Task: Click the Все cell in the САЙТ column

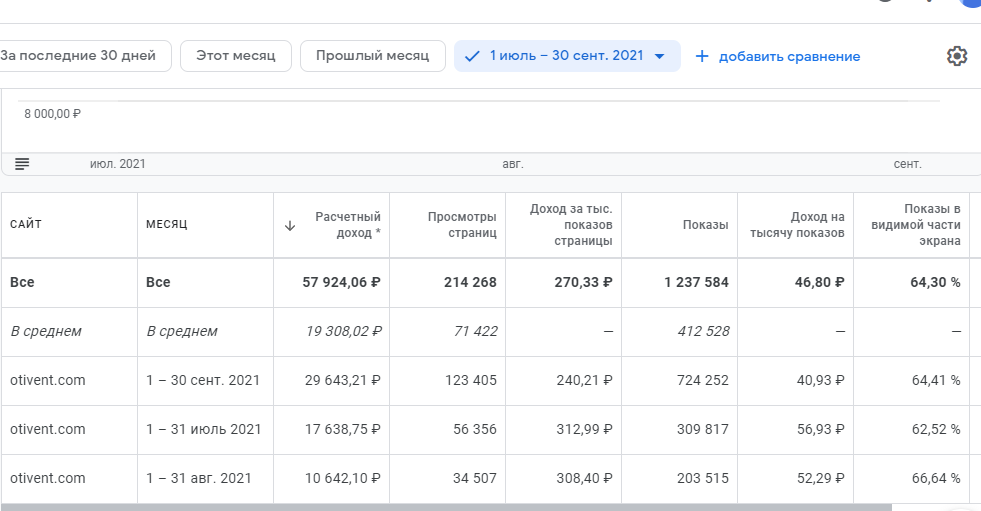Action: click(x=22, y=282)
